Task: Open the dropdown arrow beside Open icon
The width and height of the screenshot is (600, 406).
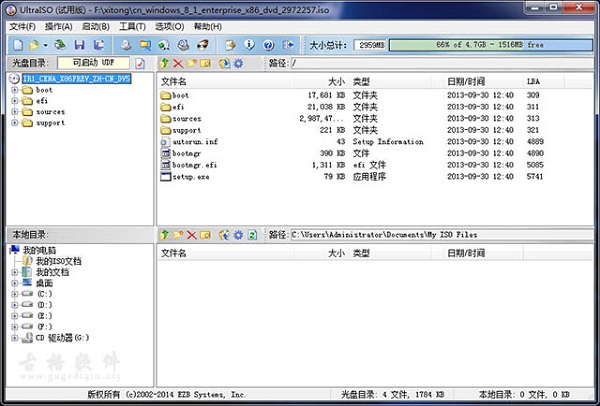Action: coord(46,45)
